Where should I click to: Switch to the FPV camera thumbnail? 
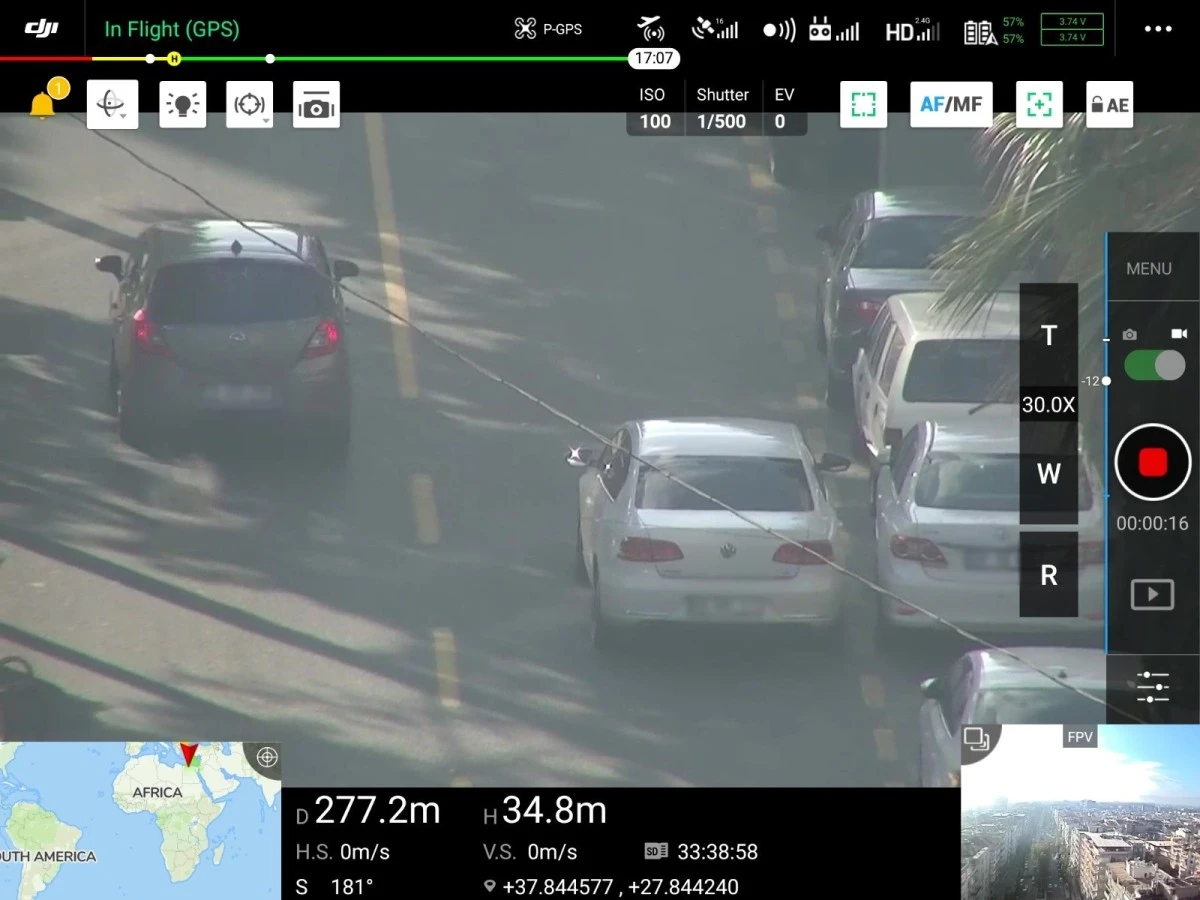click(x=1080, y=812)
